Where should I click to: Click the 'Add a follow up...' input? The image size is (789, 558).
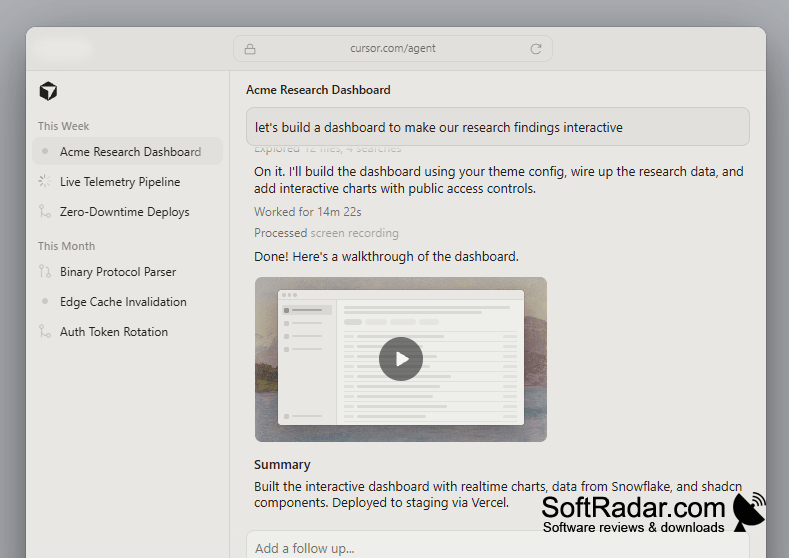tap(498, 545)
